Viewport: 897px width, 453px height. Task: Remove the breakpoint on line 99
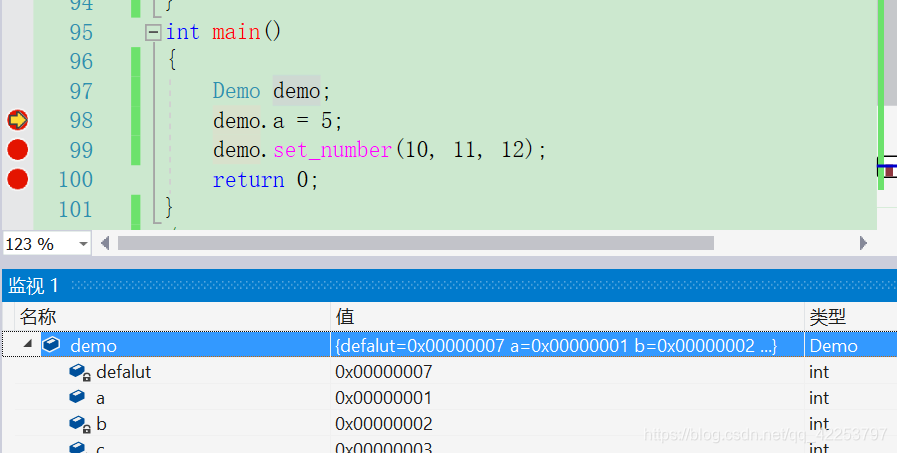point(18,150)
